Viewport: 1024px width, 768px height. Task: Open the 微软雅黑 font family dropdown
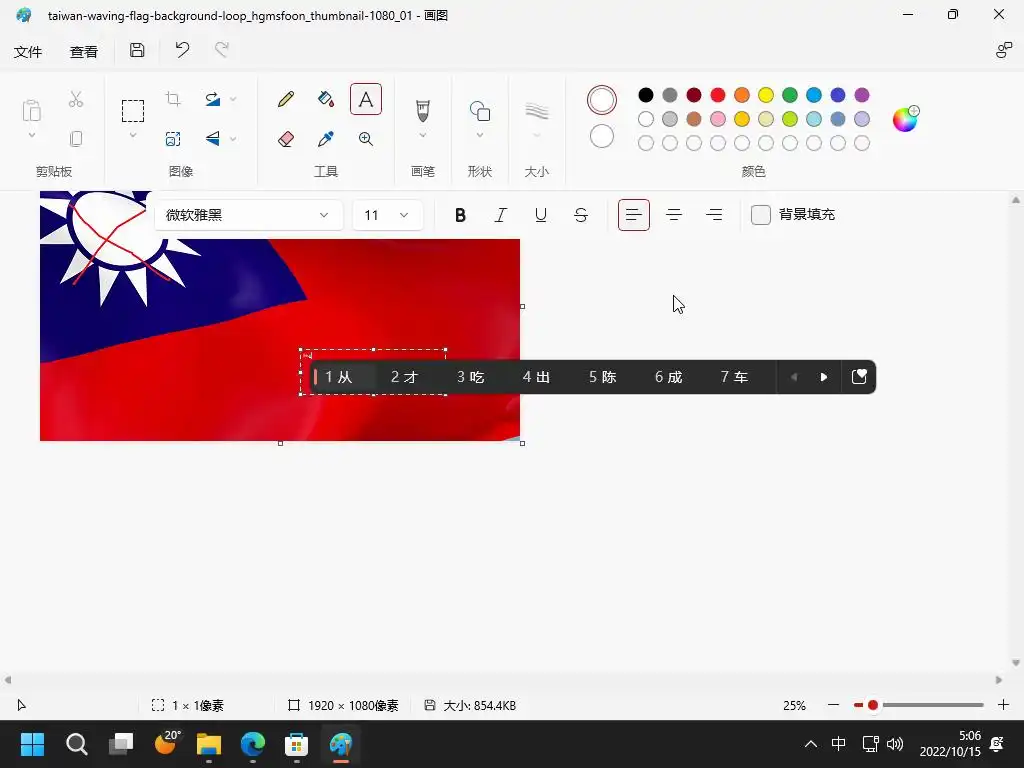(x=249, y=215)
